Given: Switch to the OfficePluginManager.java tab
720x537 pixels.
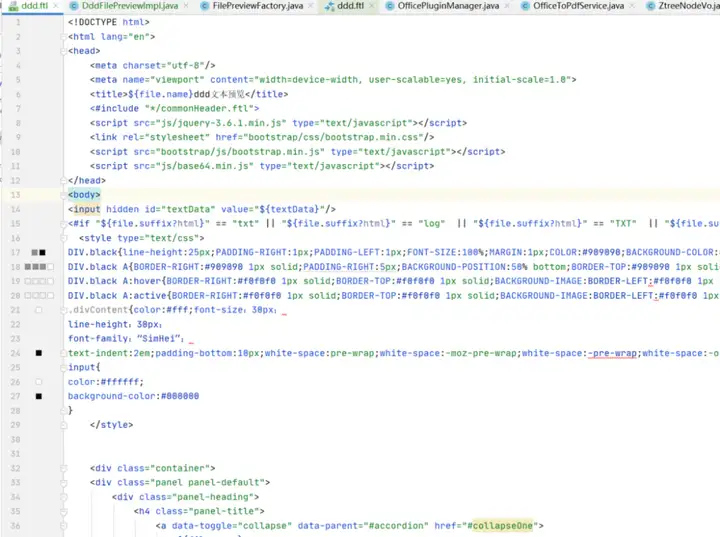Looking at the screenshot, I should 448,6.
